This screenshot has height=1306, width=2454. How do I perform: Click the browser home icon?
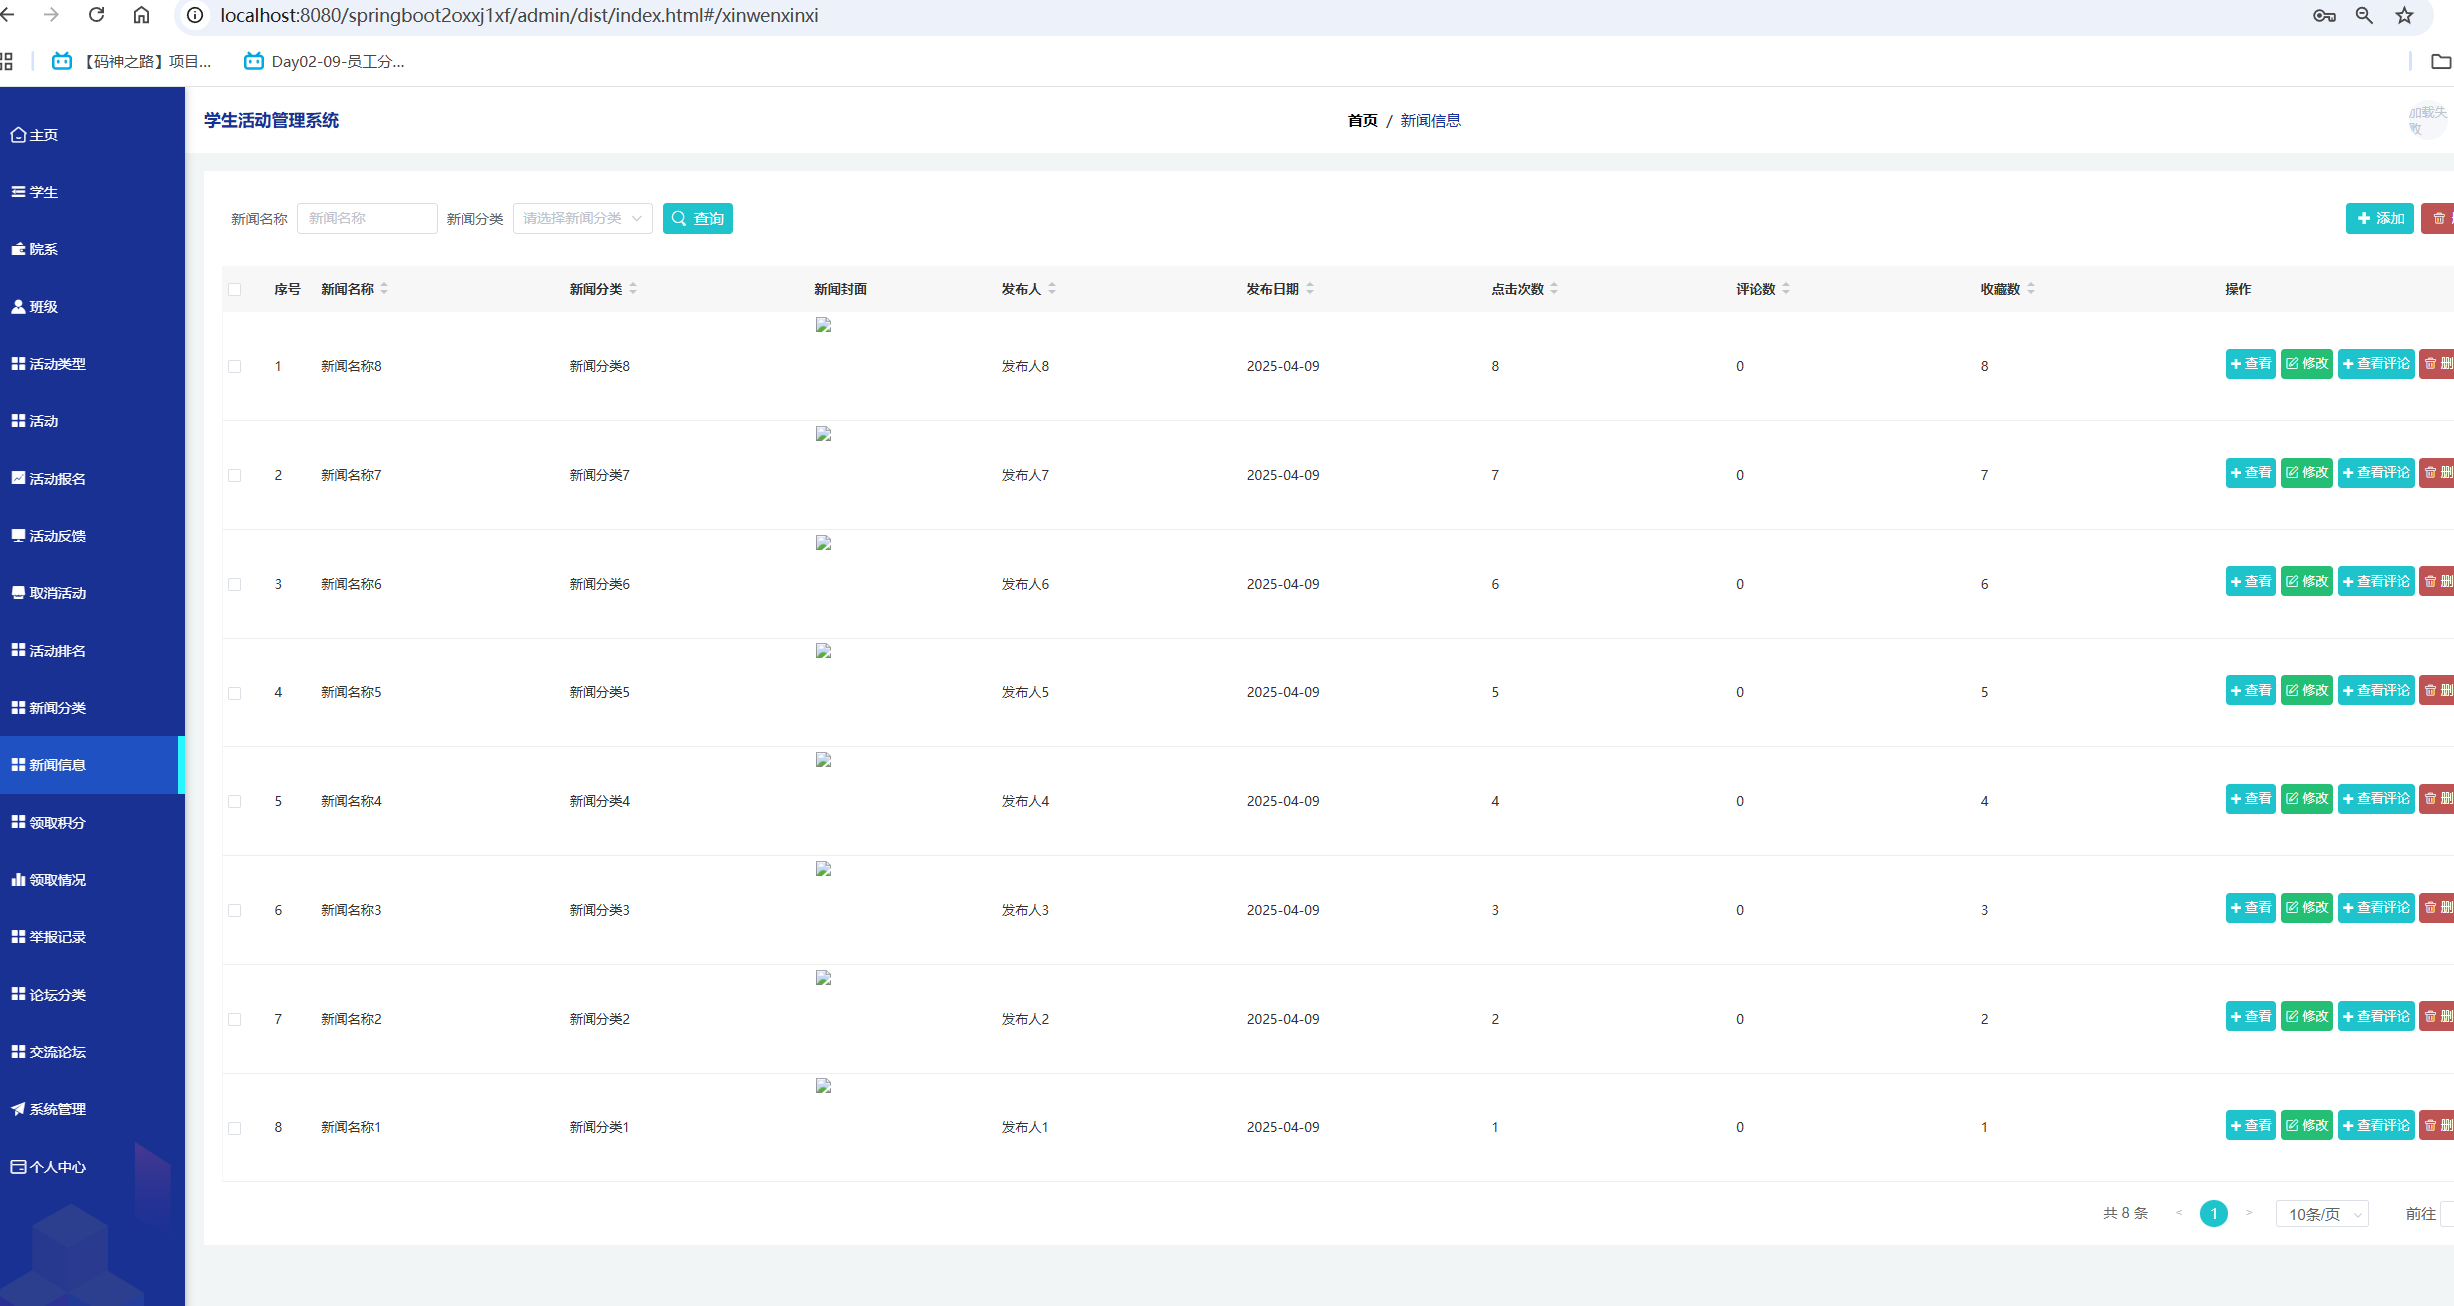click(141, 15)
